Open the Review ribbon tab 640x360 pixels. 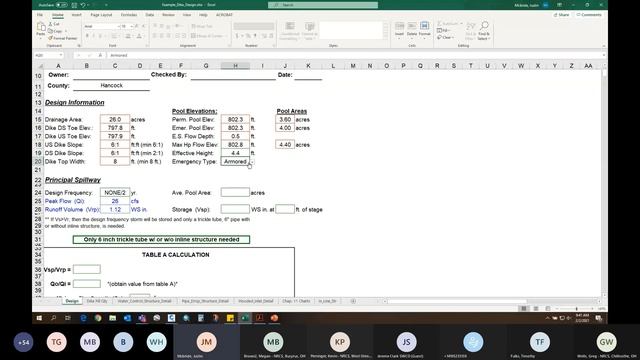pos(168,15)
